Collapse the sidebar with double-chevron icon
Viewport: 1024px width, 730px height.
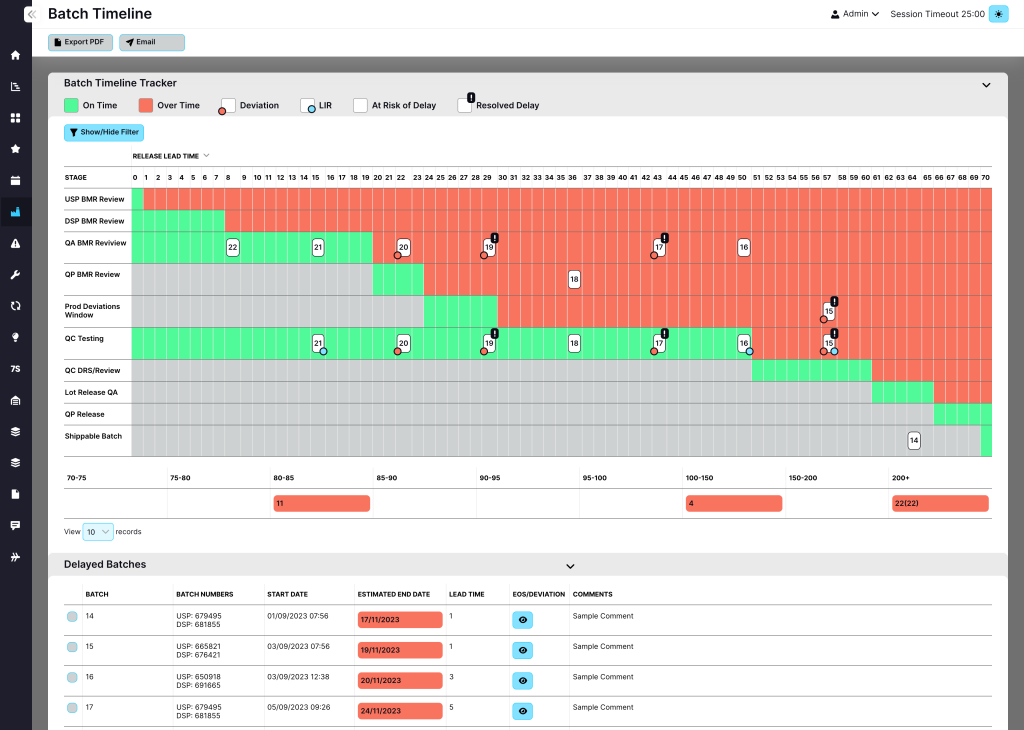pos(31,14)
